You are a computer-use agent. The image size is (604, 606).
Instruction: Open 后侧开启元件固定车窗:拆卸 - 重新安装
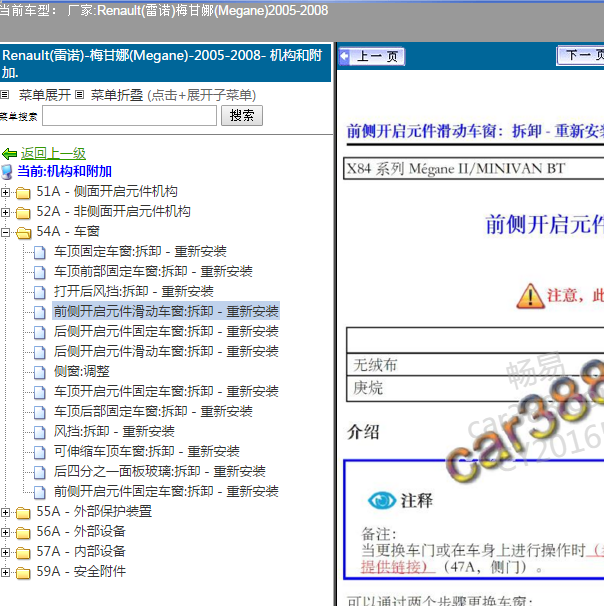[x=166, y=332]
